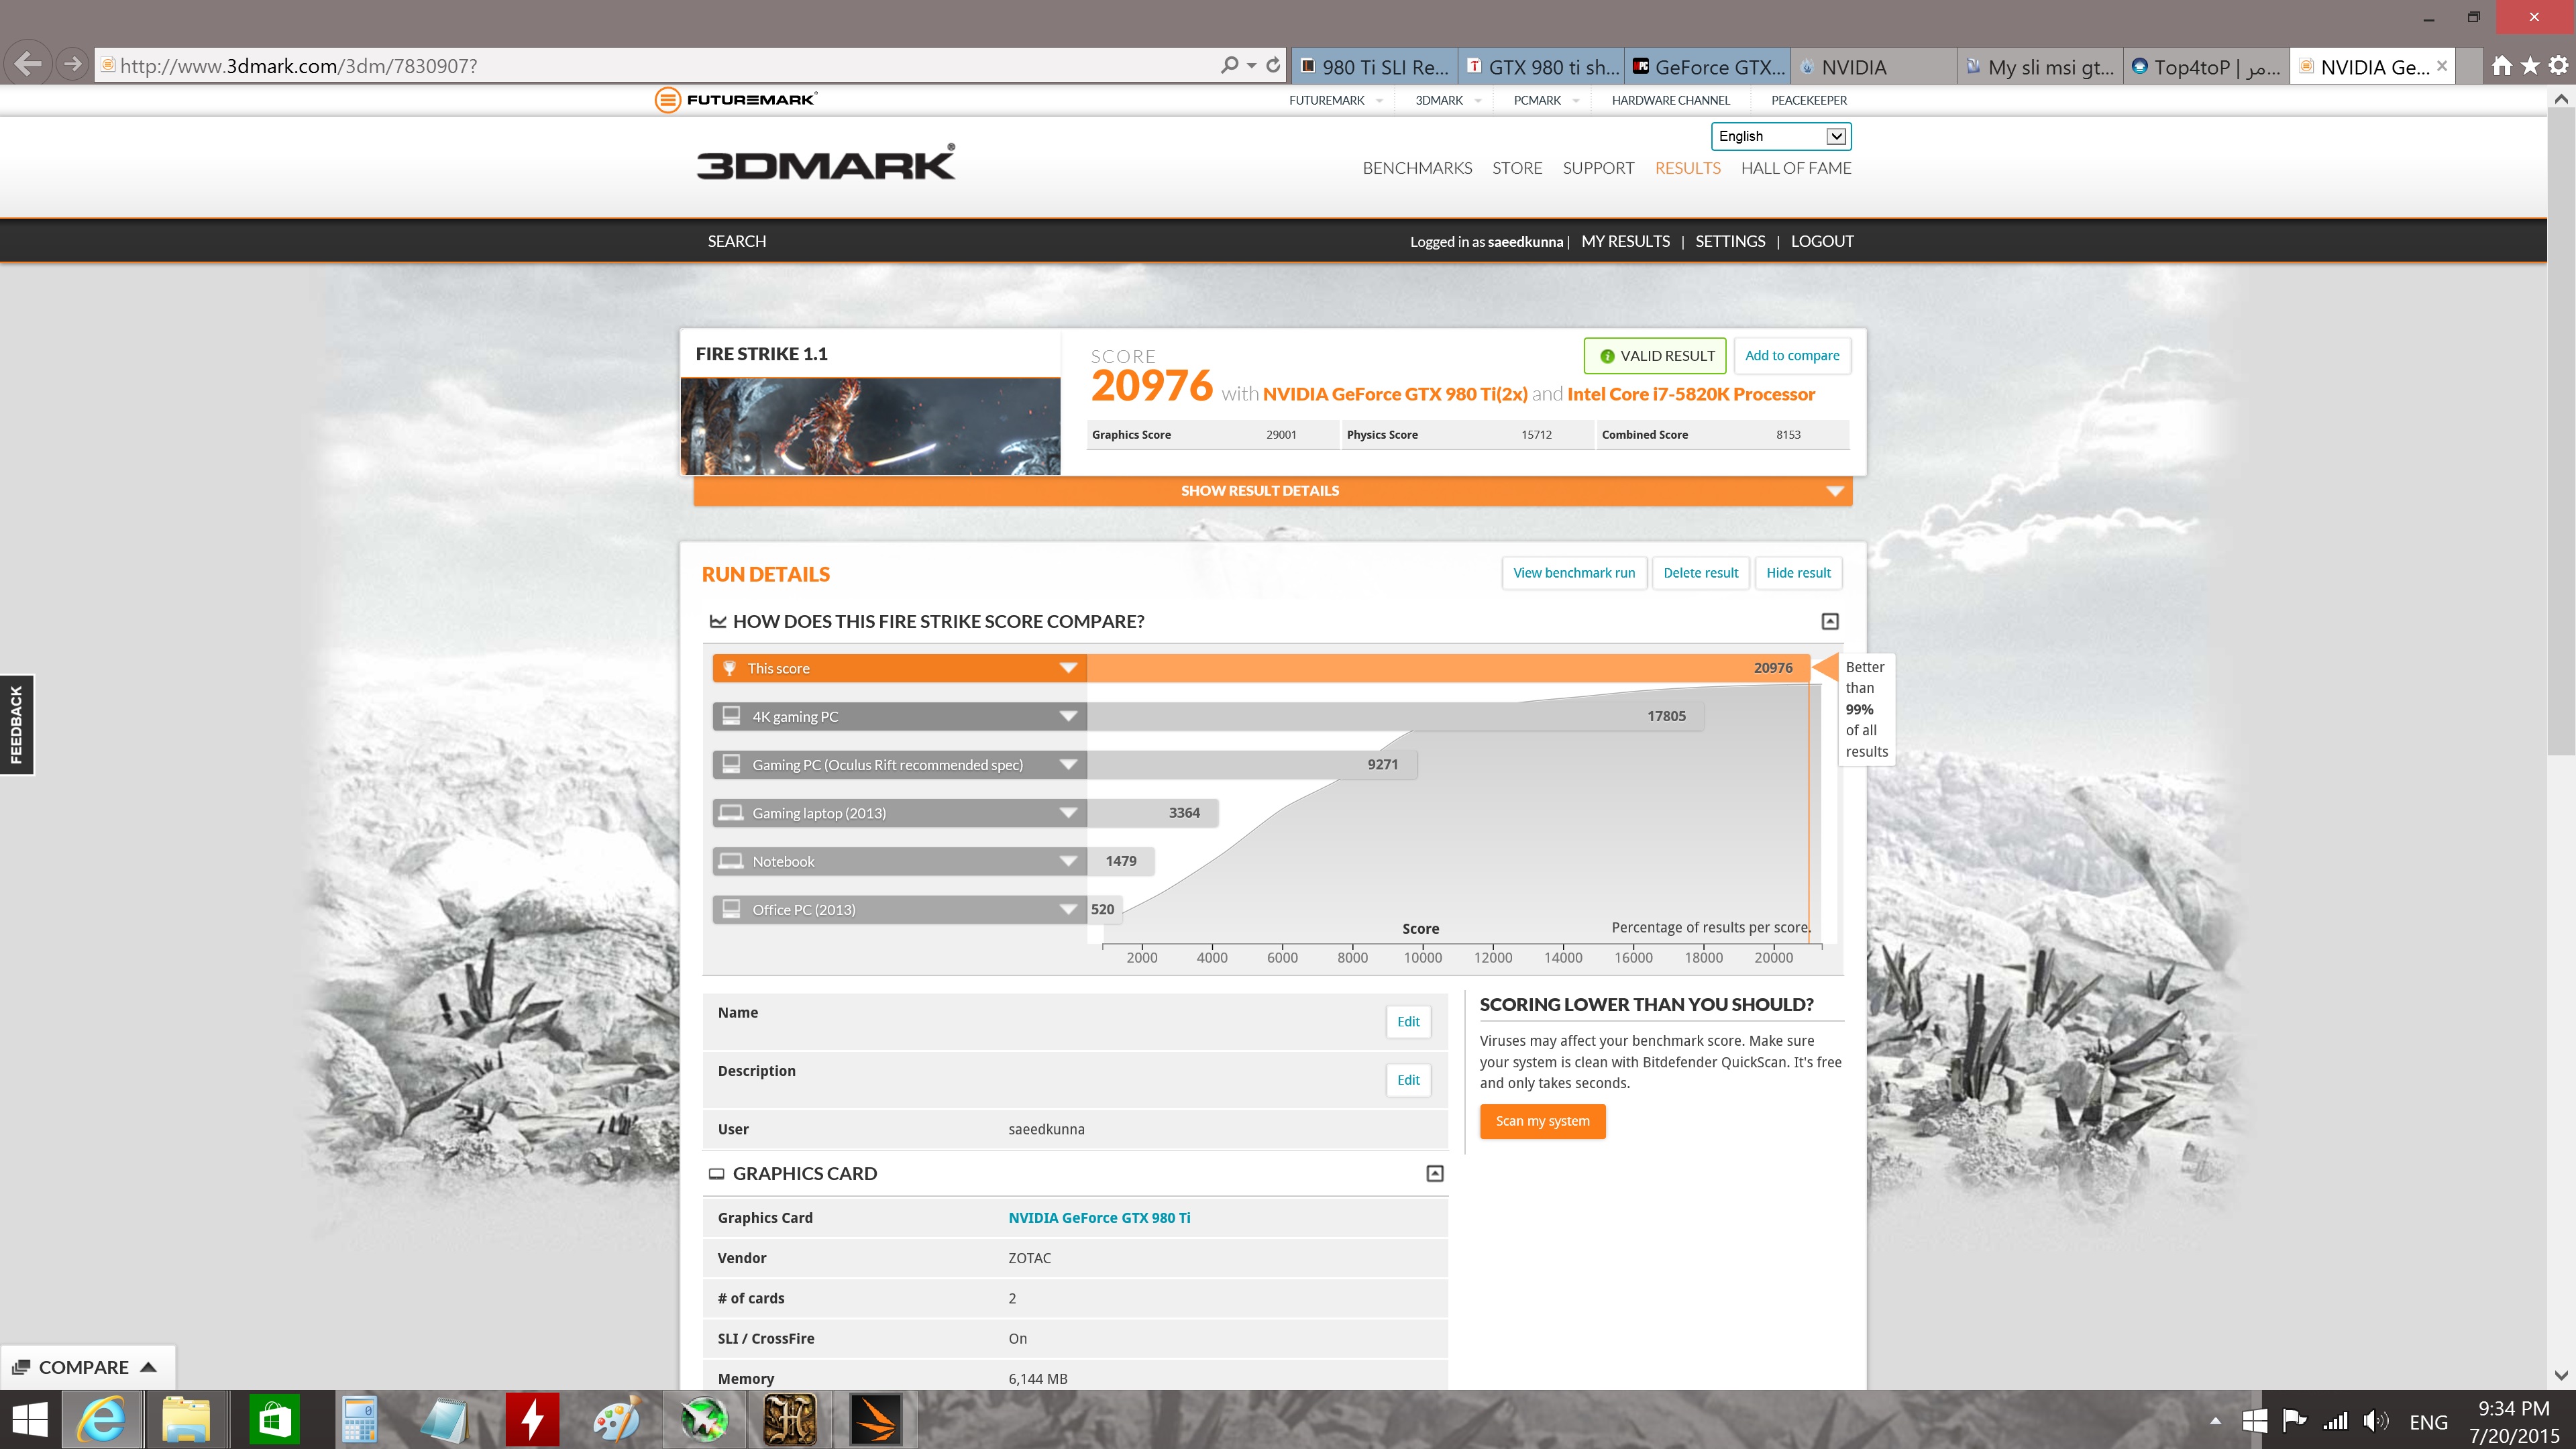
Task: Click the Fire Strike thumbnail image
Action: [x=870, y=426]
